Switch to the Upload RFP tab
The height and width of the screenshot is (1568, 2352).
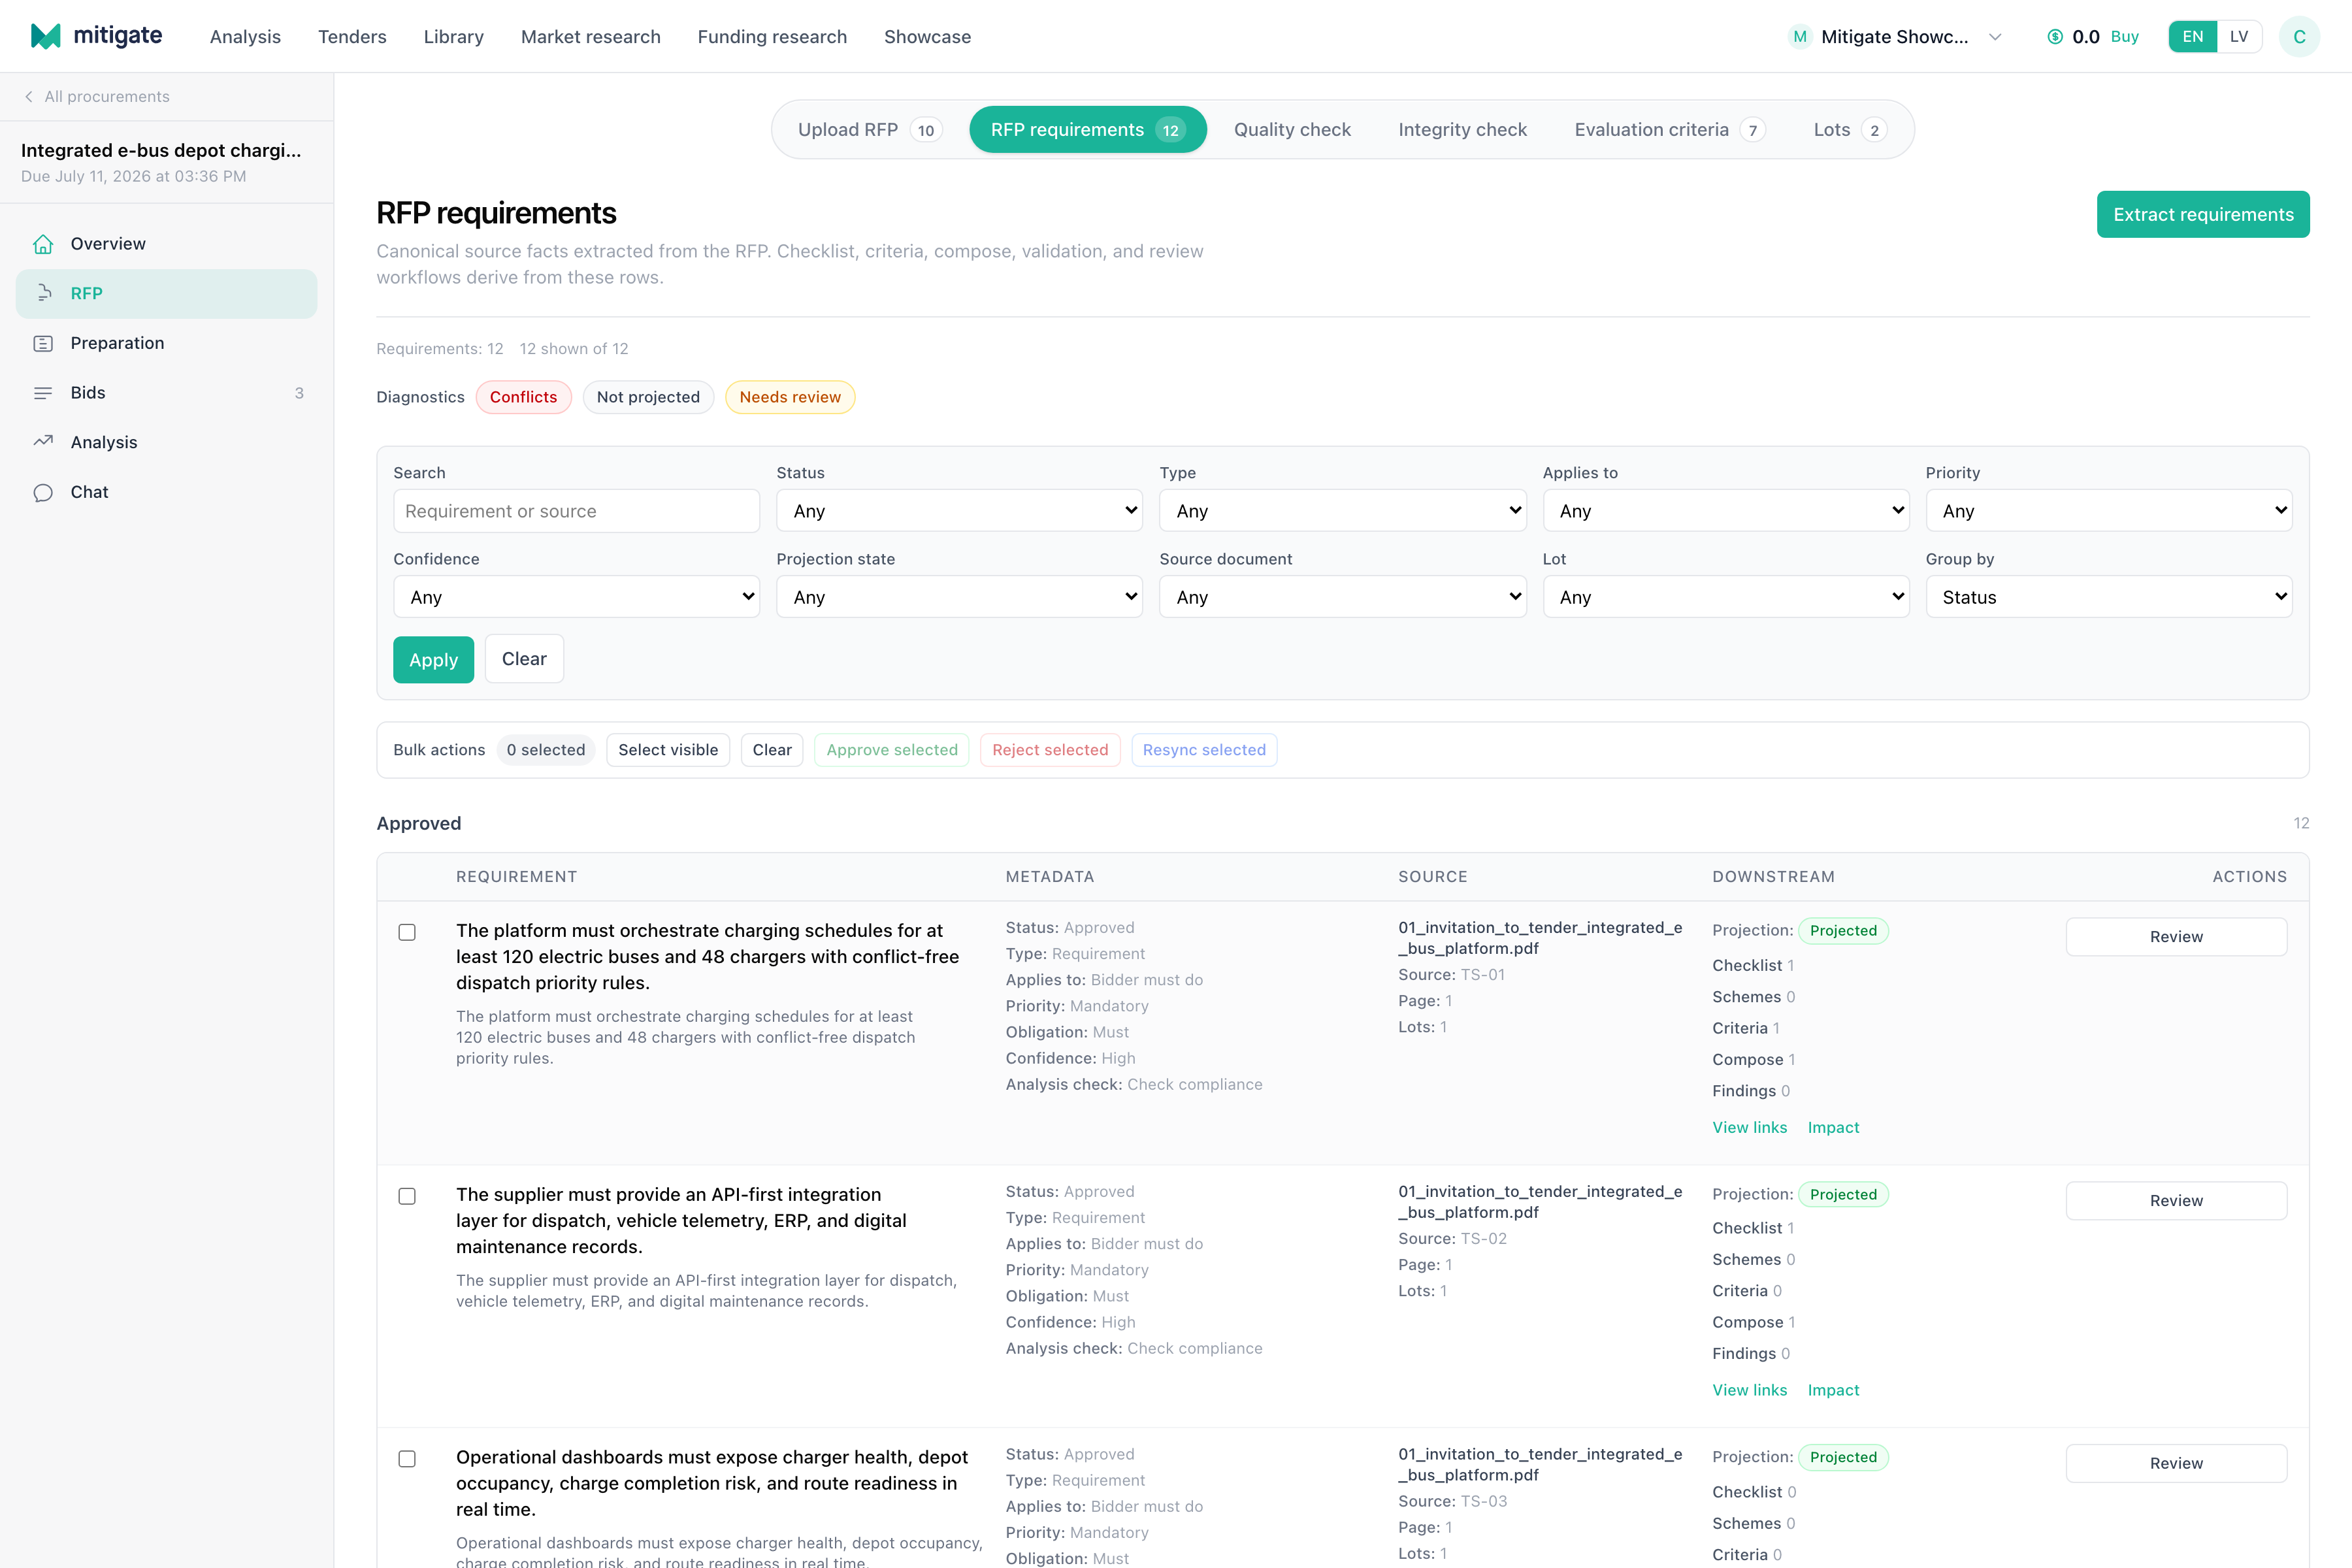click(x=869, y=130)
